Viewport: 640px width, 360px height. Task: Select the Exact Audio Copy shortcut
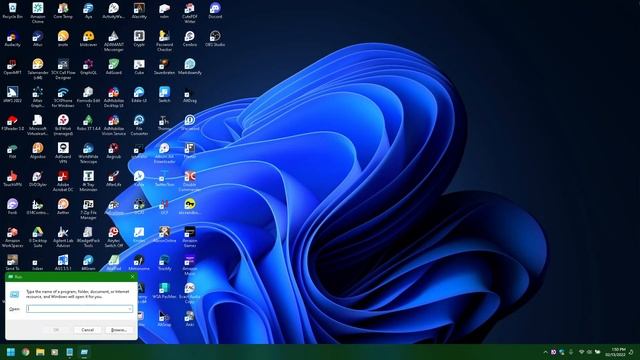[x=190, y=292]
